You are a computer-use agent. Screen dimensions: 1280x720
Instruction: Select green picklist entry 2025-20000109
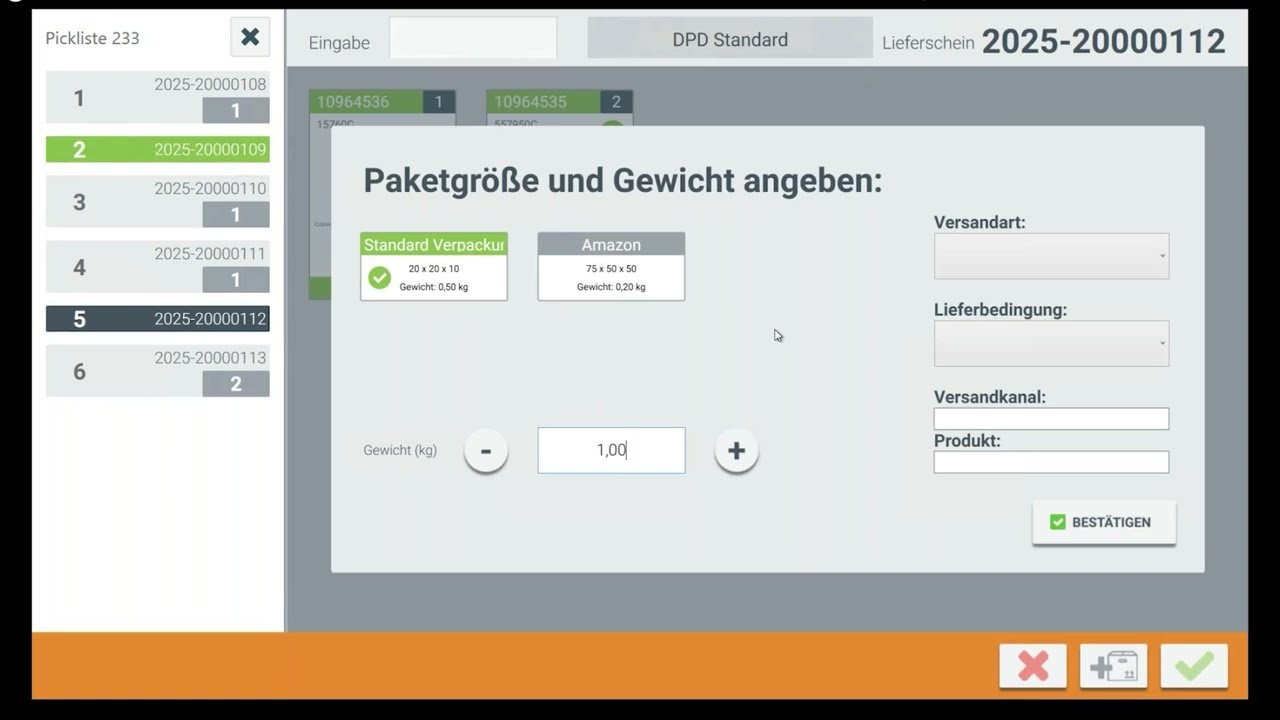[x=158, y=150]
